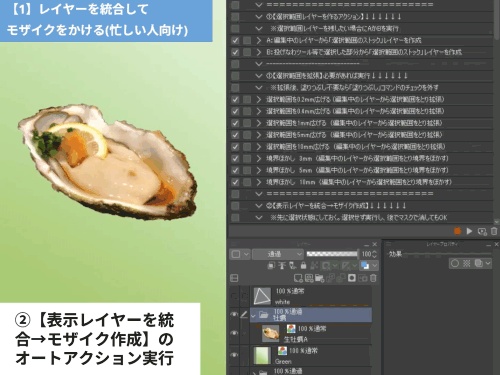Viewport: 500px width, 375px height.
Task: Open layer color dropdown arrow
Action: coord(374,266)
